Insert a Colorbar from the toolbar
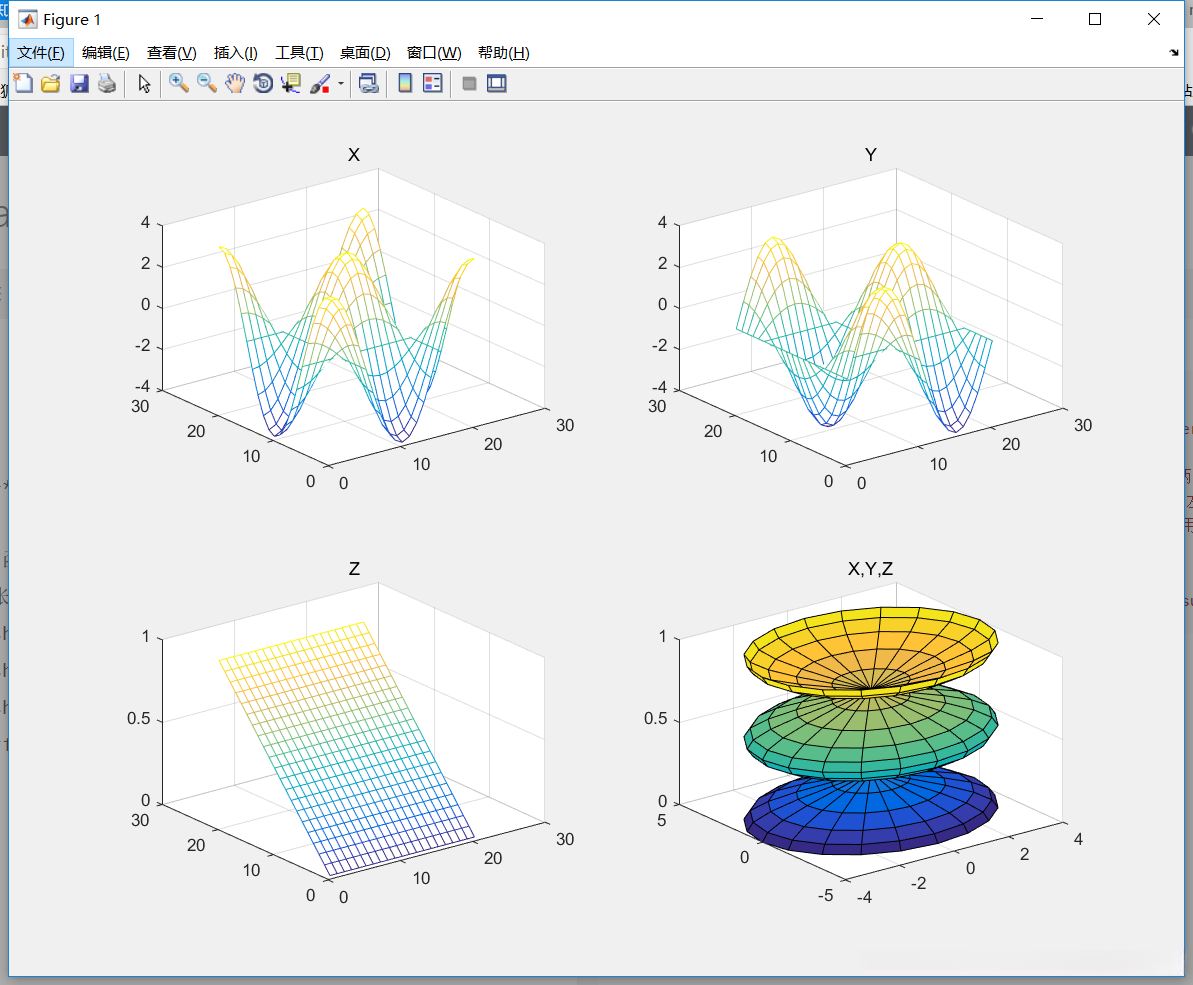 [405, 84]
